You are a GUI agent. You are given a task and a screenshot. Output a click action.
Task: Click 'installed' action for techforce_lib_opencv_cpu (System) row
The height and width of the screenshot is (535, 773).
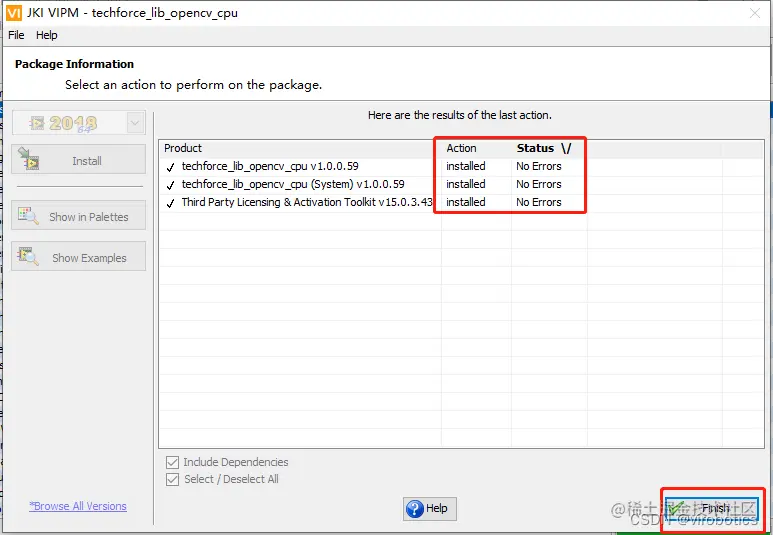[466, 184]
